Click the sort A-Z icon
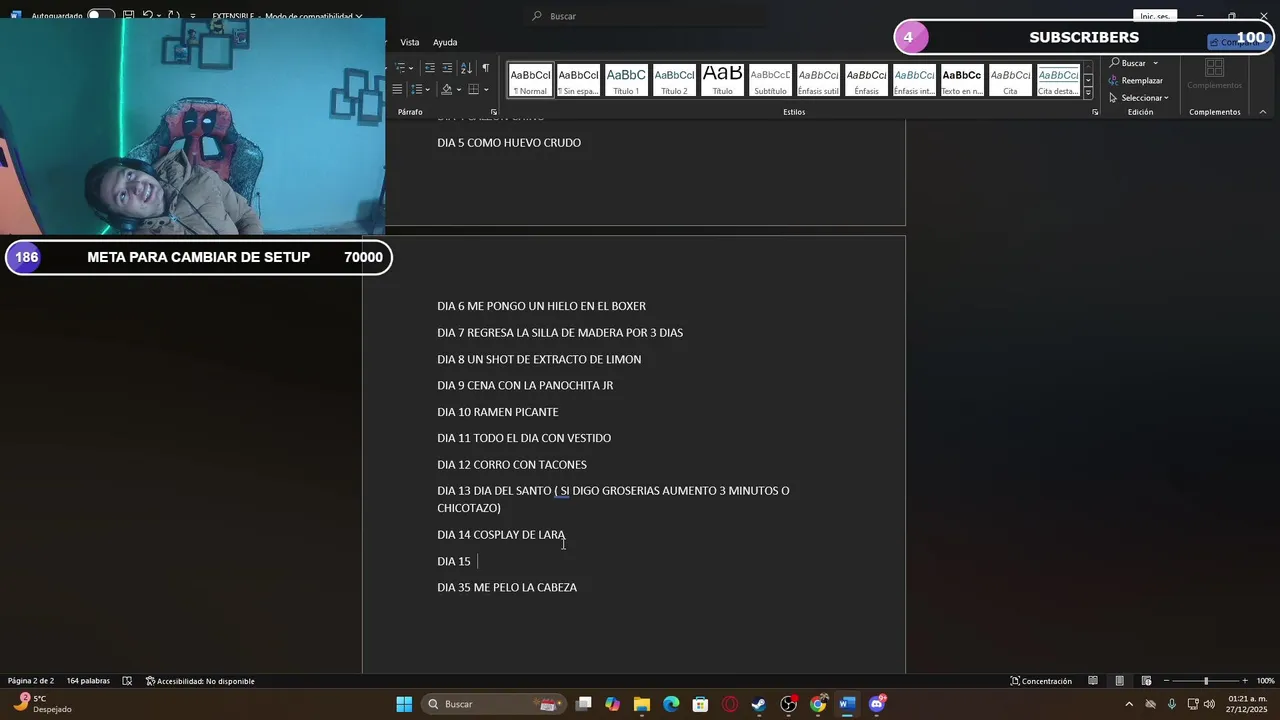The height and width of the screenshot is (720, 1280). 466,68
